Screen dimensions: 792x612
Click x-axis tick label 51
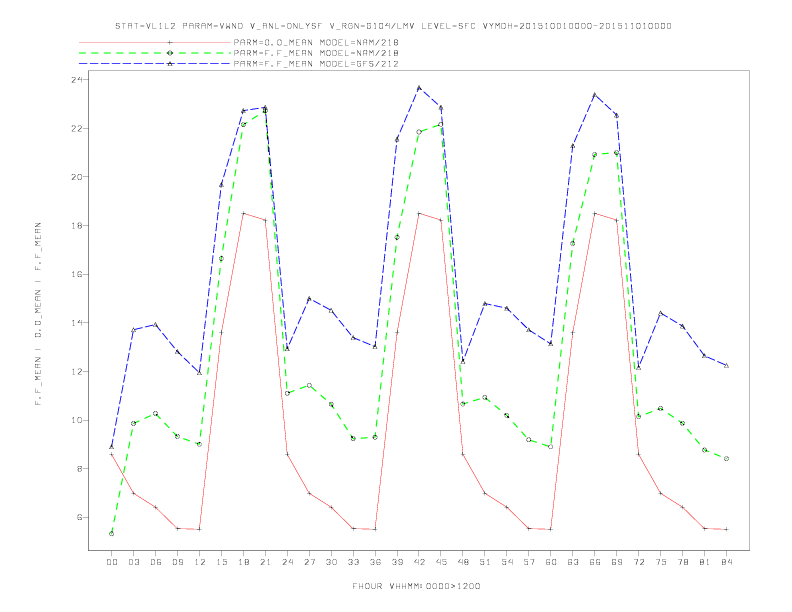(485, 562)
